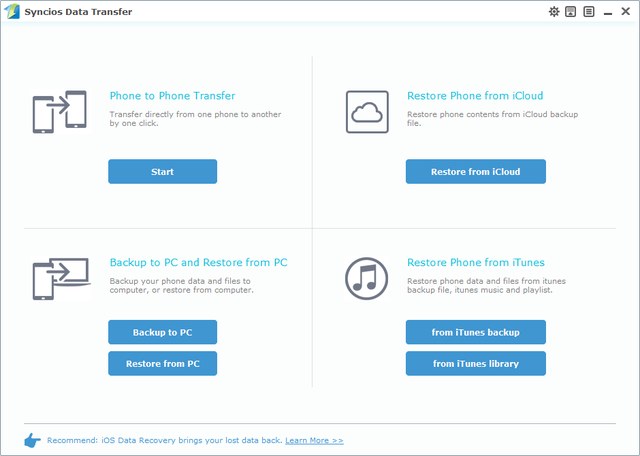Click the iTunes music note icon
640x456 pixels.
pyautogui.click(x=366, y=277)
